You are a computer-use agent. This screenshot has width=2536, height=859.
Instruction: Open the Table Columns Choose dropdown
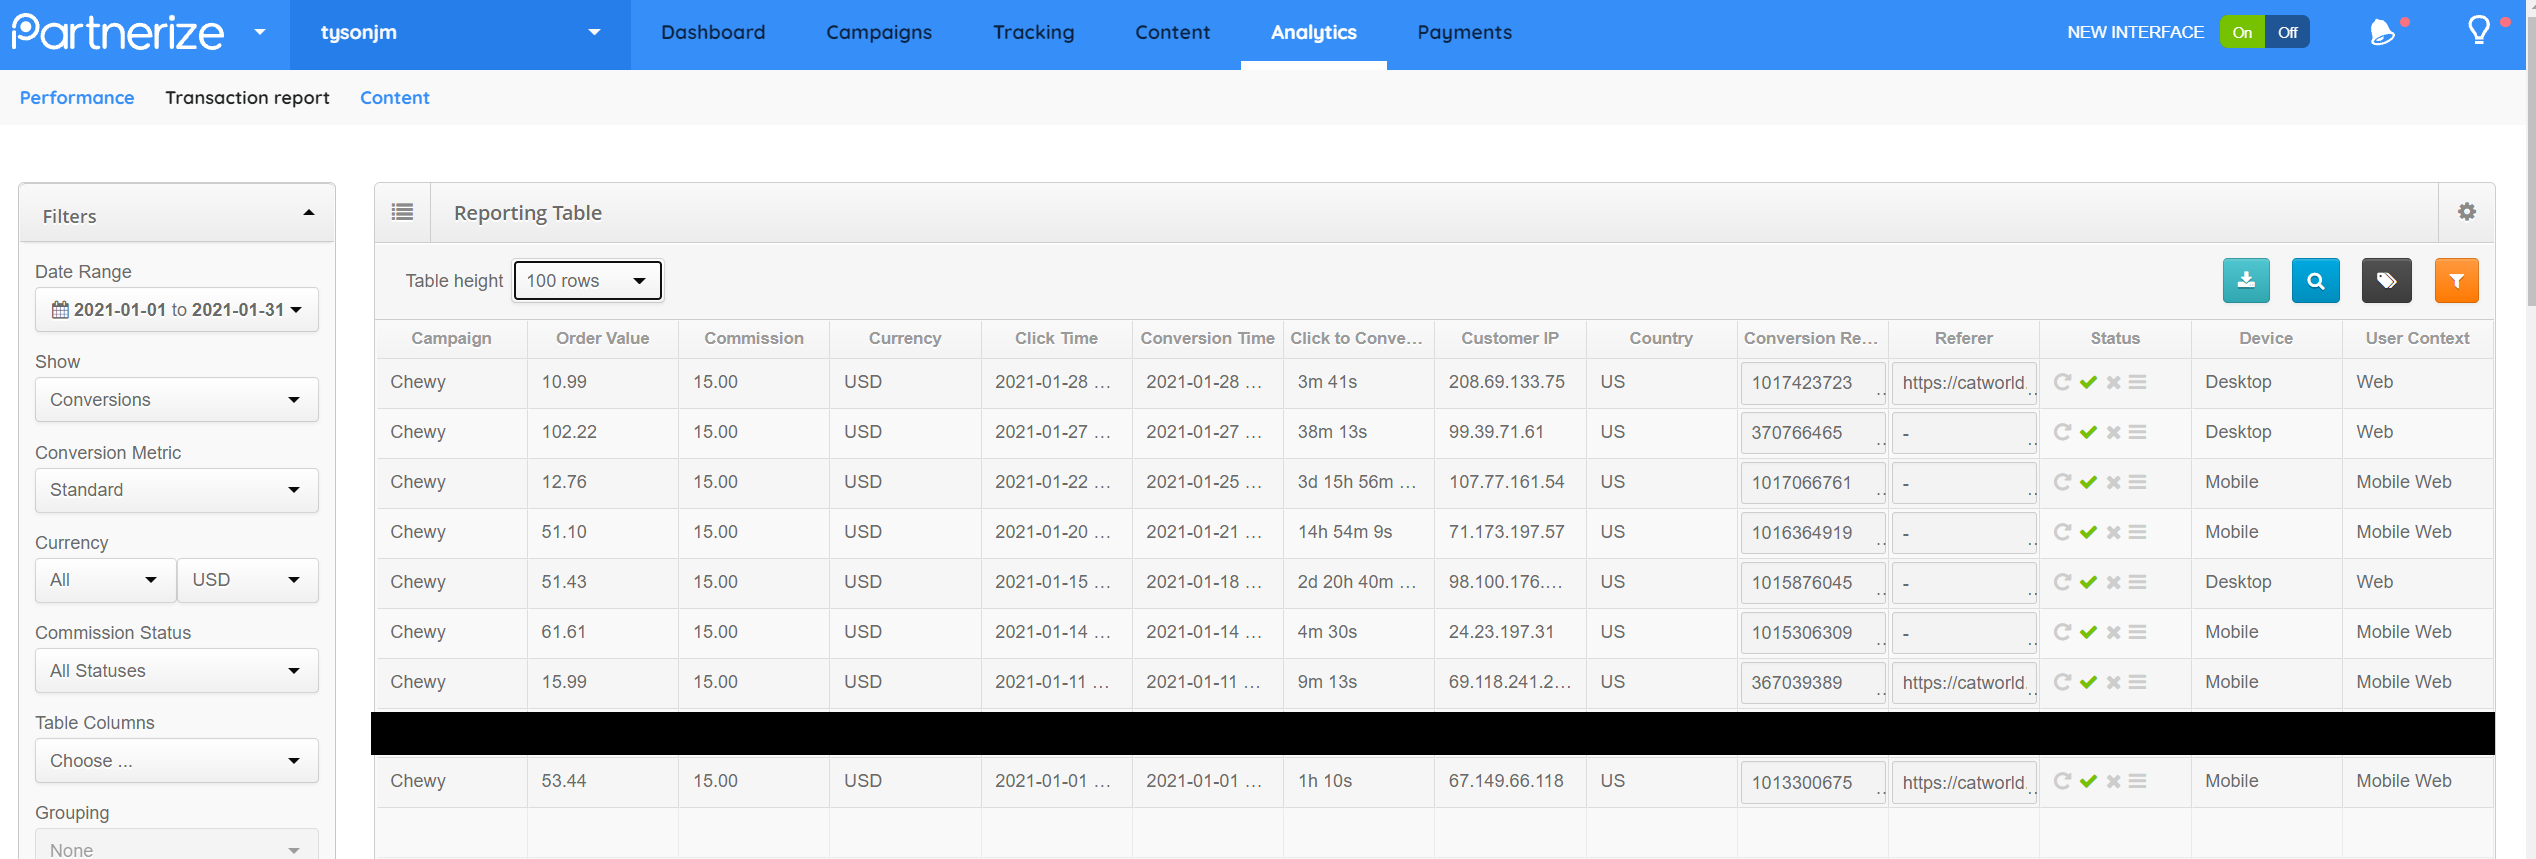click(177, 761)
